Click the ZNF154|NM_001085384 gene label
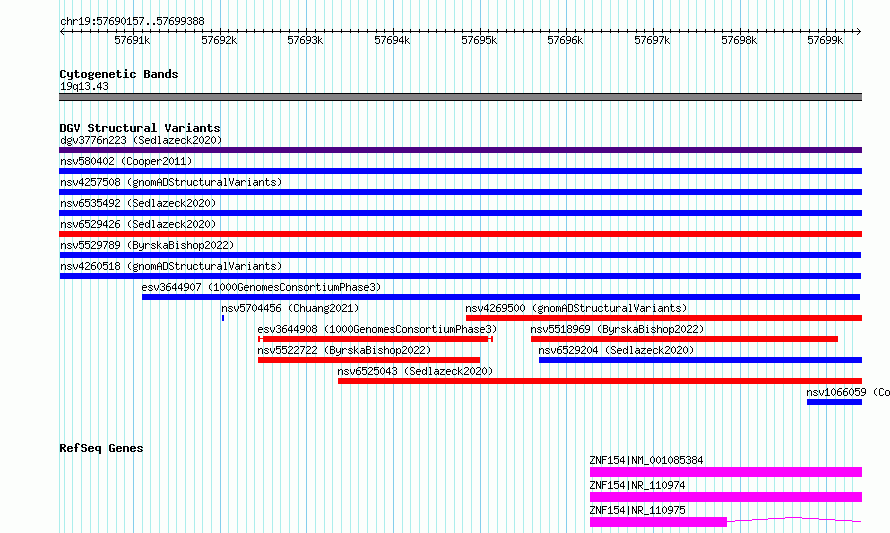The width and height of the screenshot is (890, 533). point(646,460)
